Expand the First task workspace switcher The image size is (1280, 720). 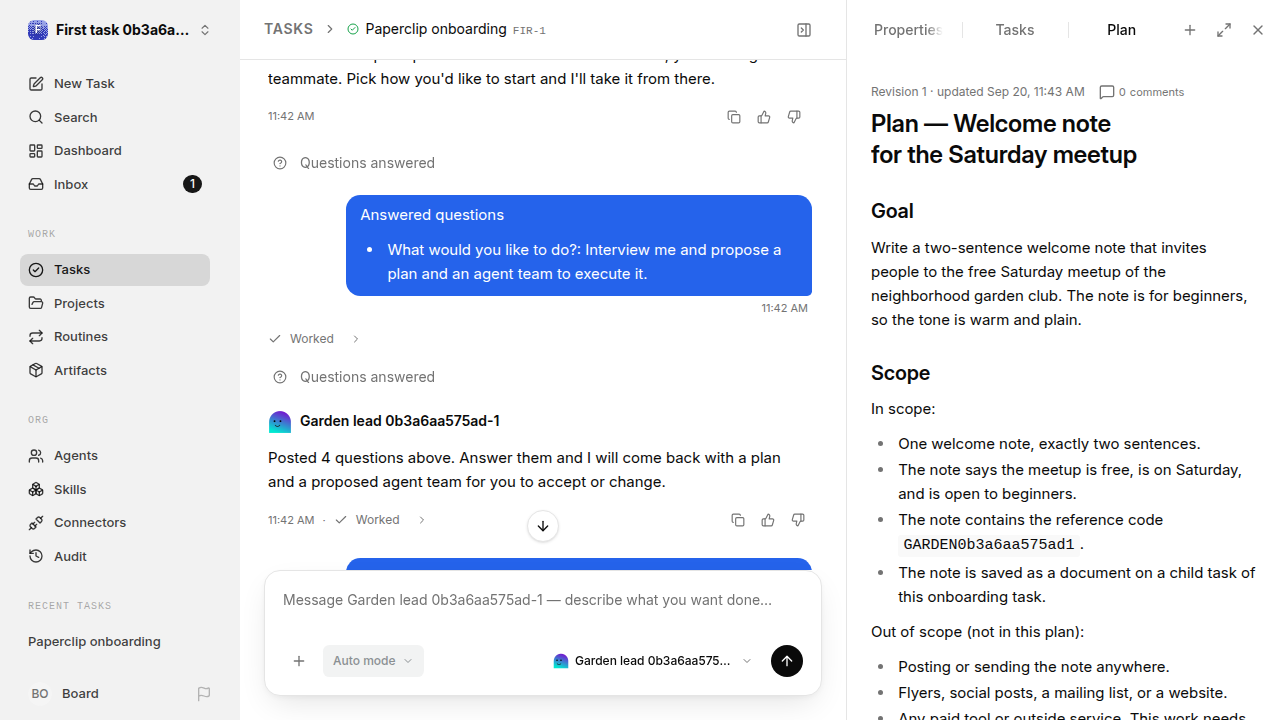[120, 30]
